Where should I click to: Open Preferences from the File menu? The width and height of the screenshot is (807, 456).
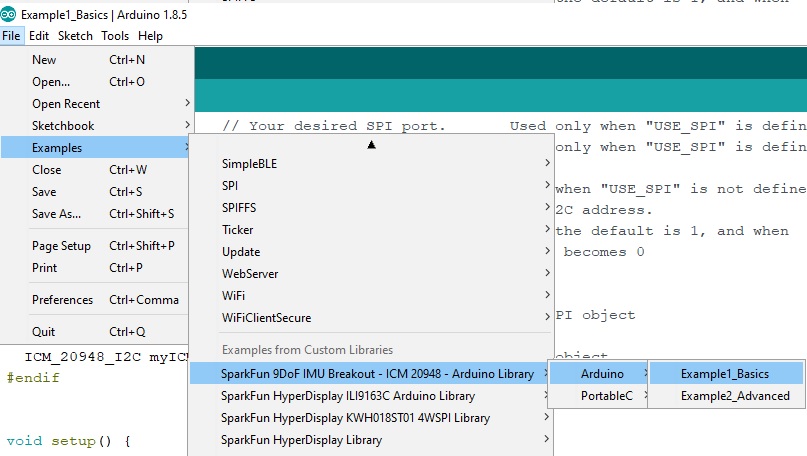pyautogui.click(x=95, y=300)
